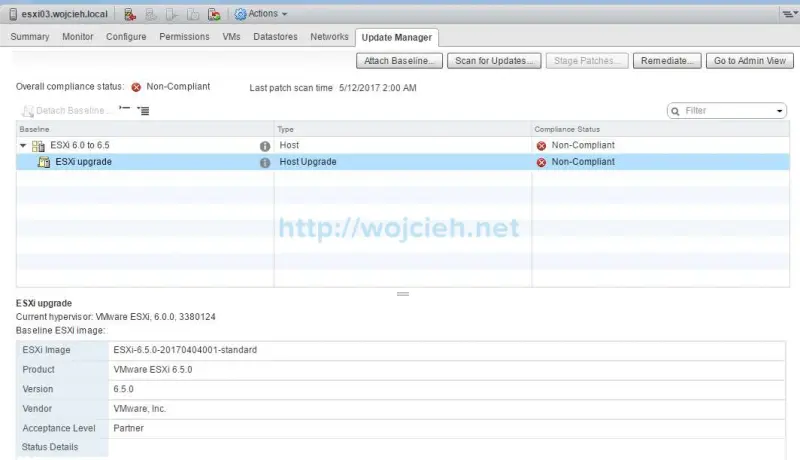The image size is (800, 460).
Task: Click the Acceptance Level value Partner
Action: (x=128, y=428)
